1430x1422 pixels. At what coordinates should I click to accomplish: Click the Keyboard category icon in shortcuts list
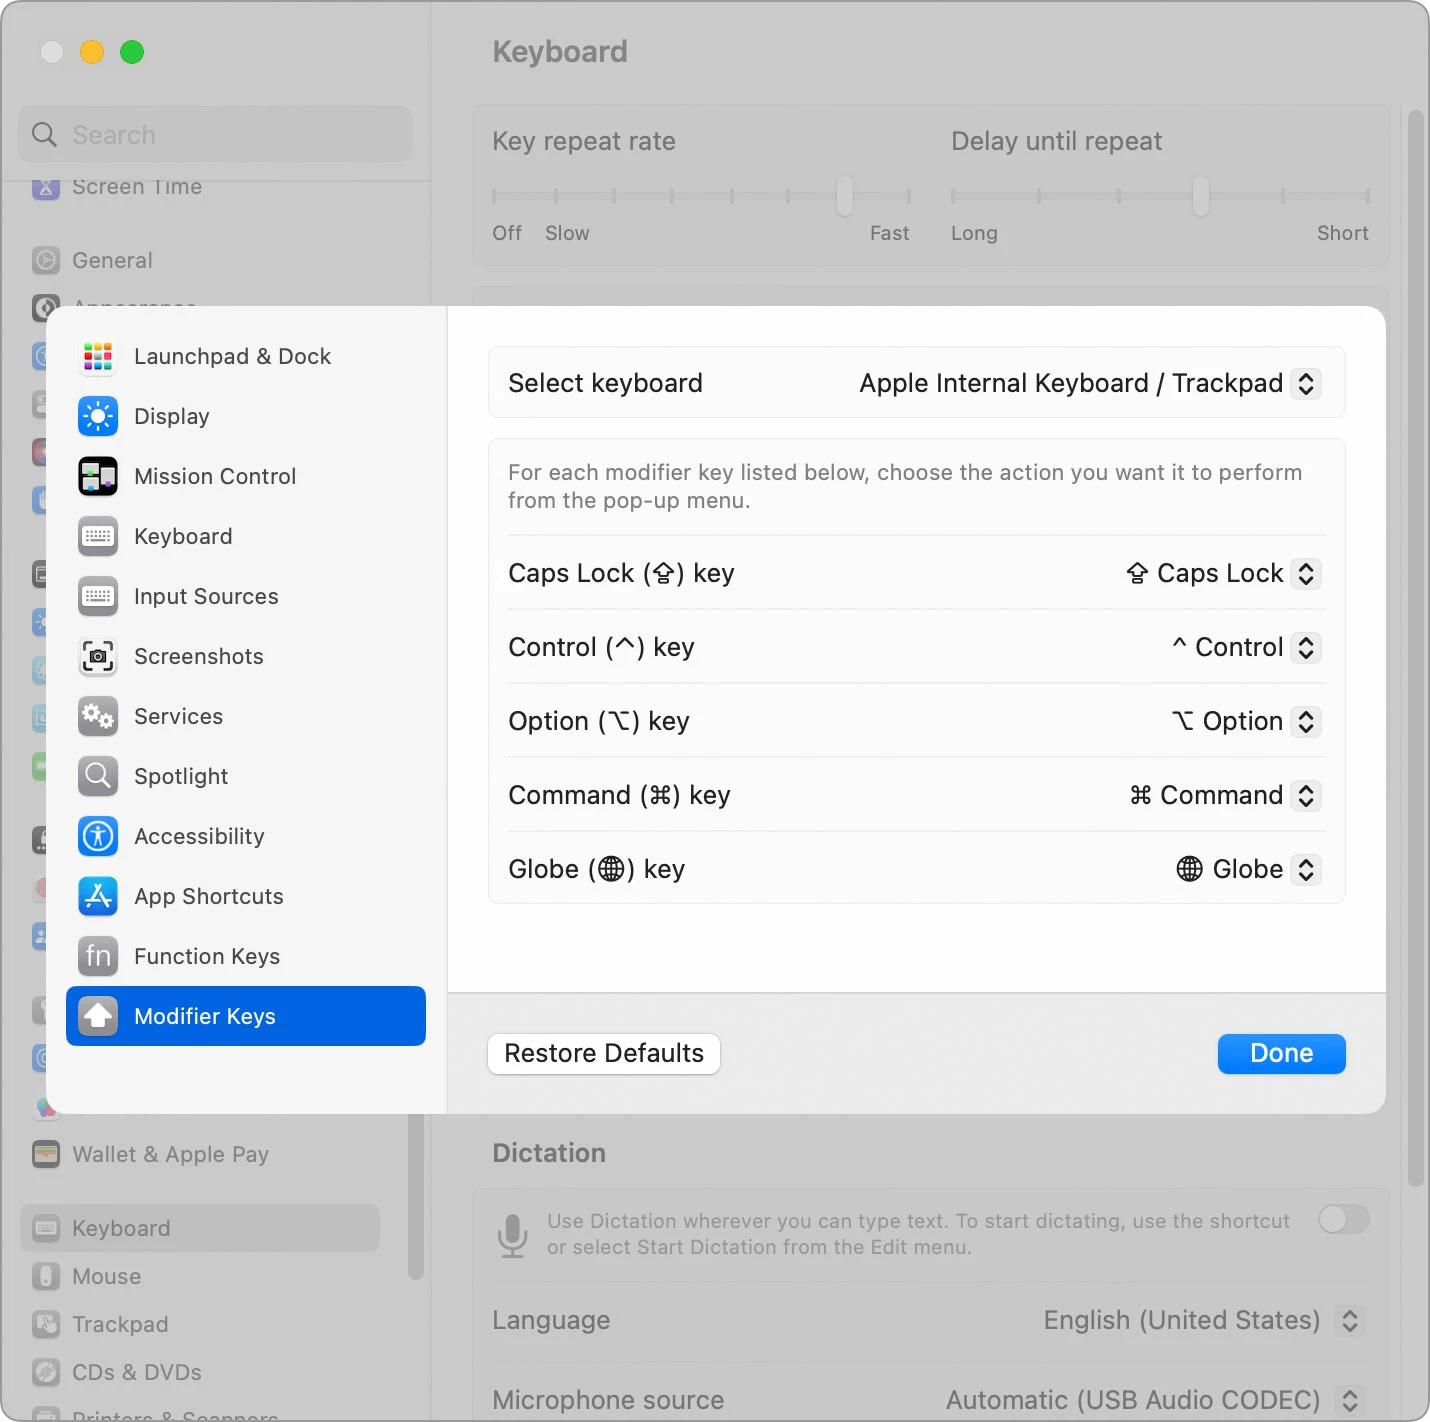click(x=98, y=536)
